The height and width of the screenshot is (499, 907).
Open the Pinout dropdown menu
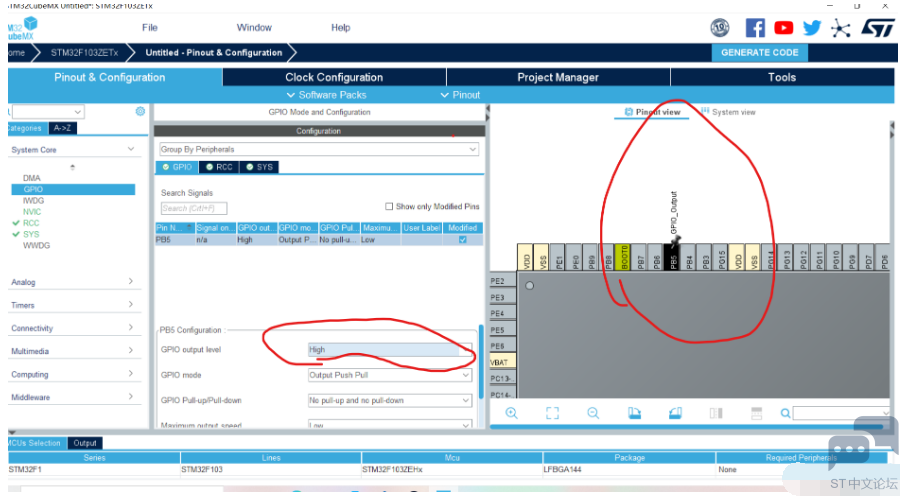pos(460,95)
